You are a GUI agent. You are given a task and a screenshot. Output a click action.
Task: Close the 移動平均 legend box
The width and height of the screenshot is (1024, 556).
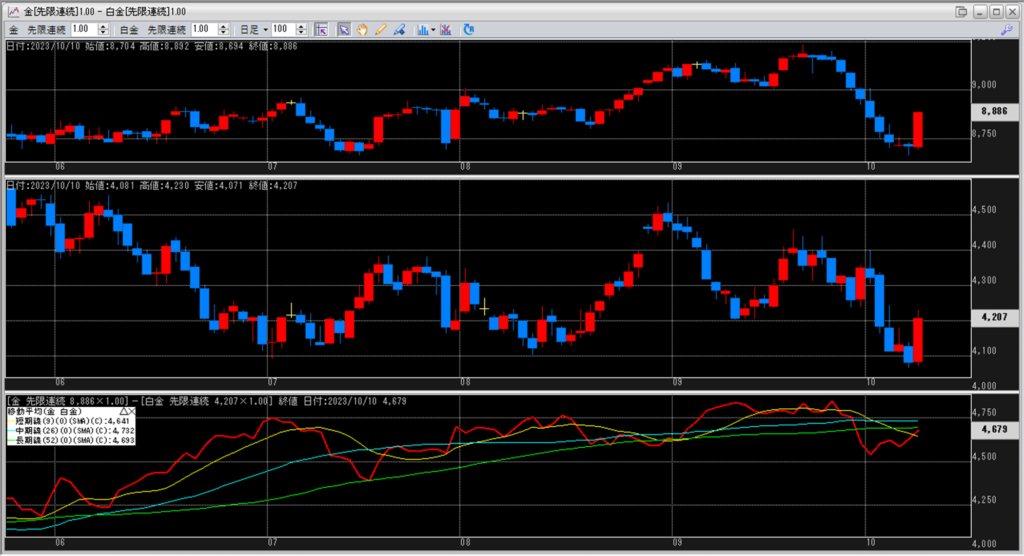[x=132, y=411]
